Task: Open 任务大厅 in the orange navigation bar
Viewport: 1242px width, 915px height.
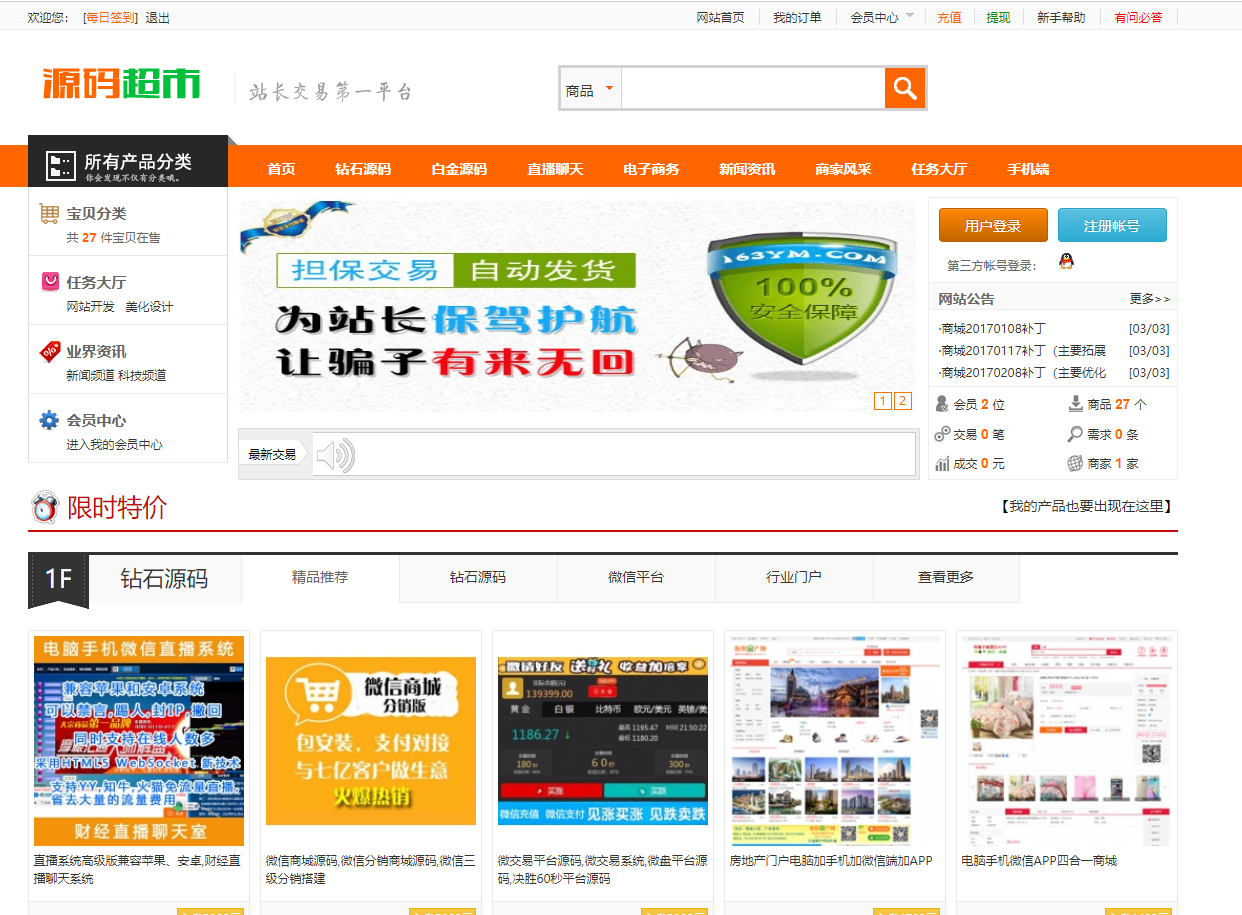Action: pos(939,169)
